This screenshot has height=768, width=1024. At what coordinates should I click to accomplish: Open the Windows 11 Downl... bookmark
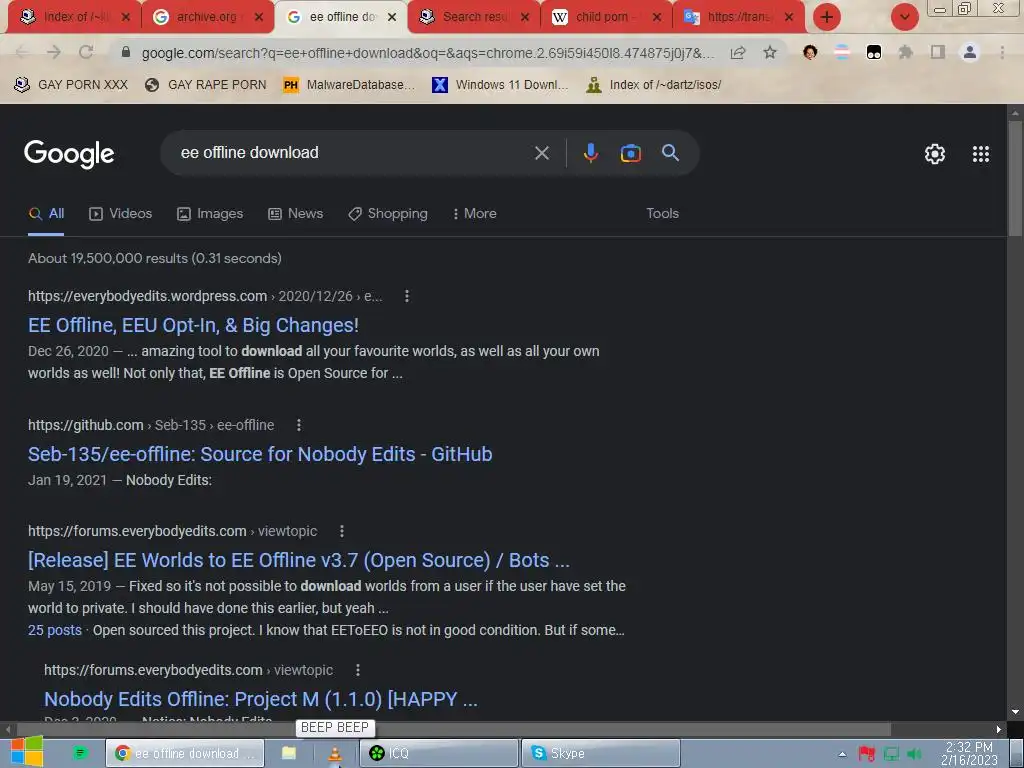(500, 85)
